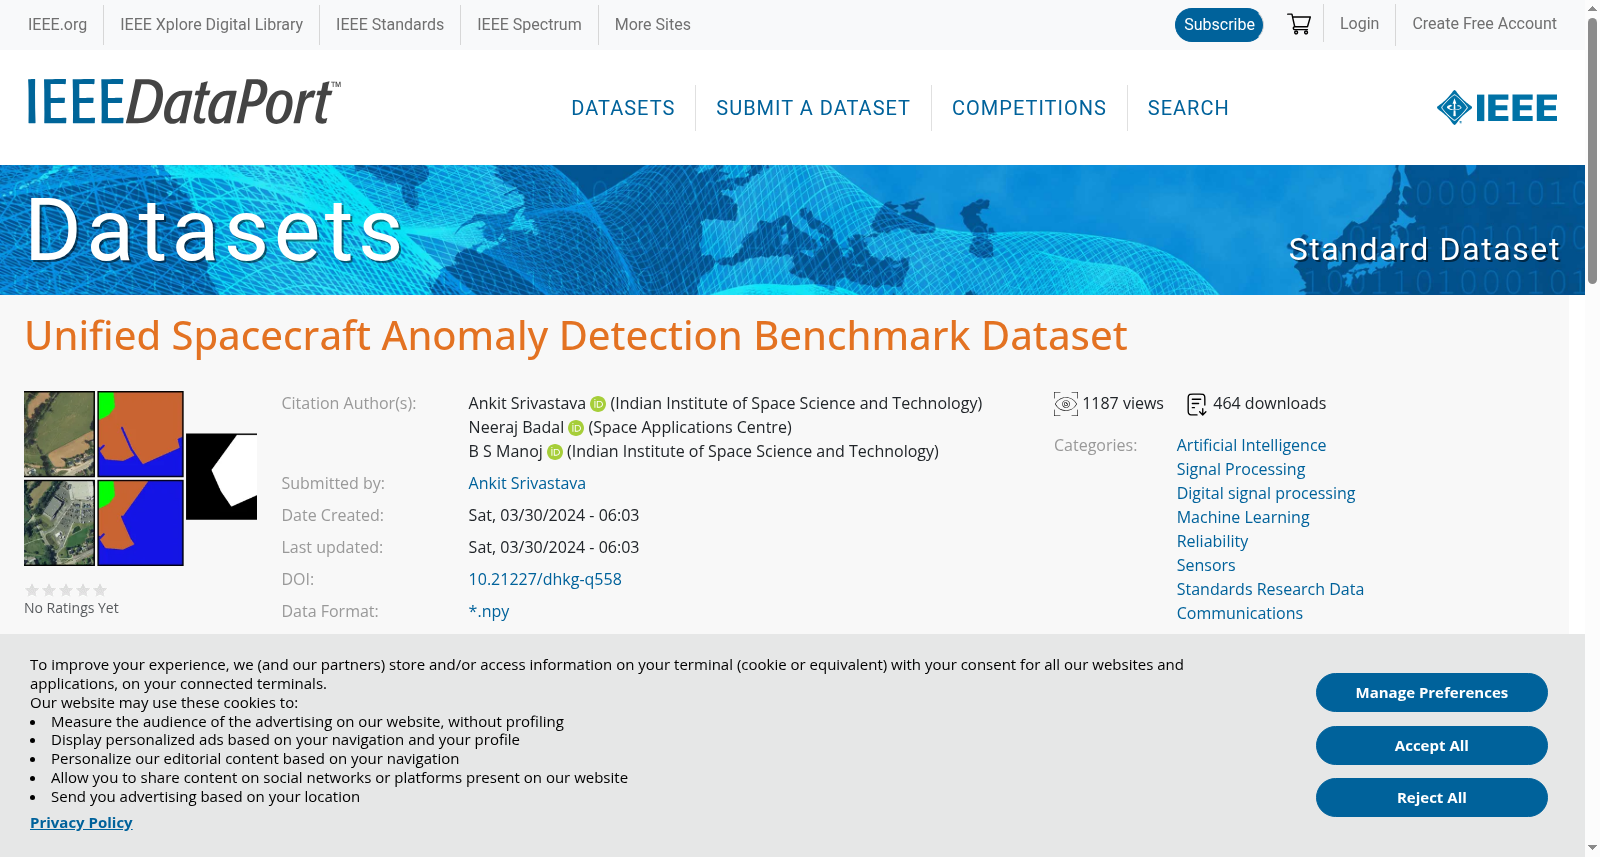Open IEEE Standards link
1600x857 pixels.
pos(390,24)
